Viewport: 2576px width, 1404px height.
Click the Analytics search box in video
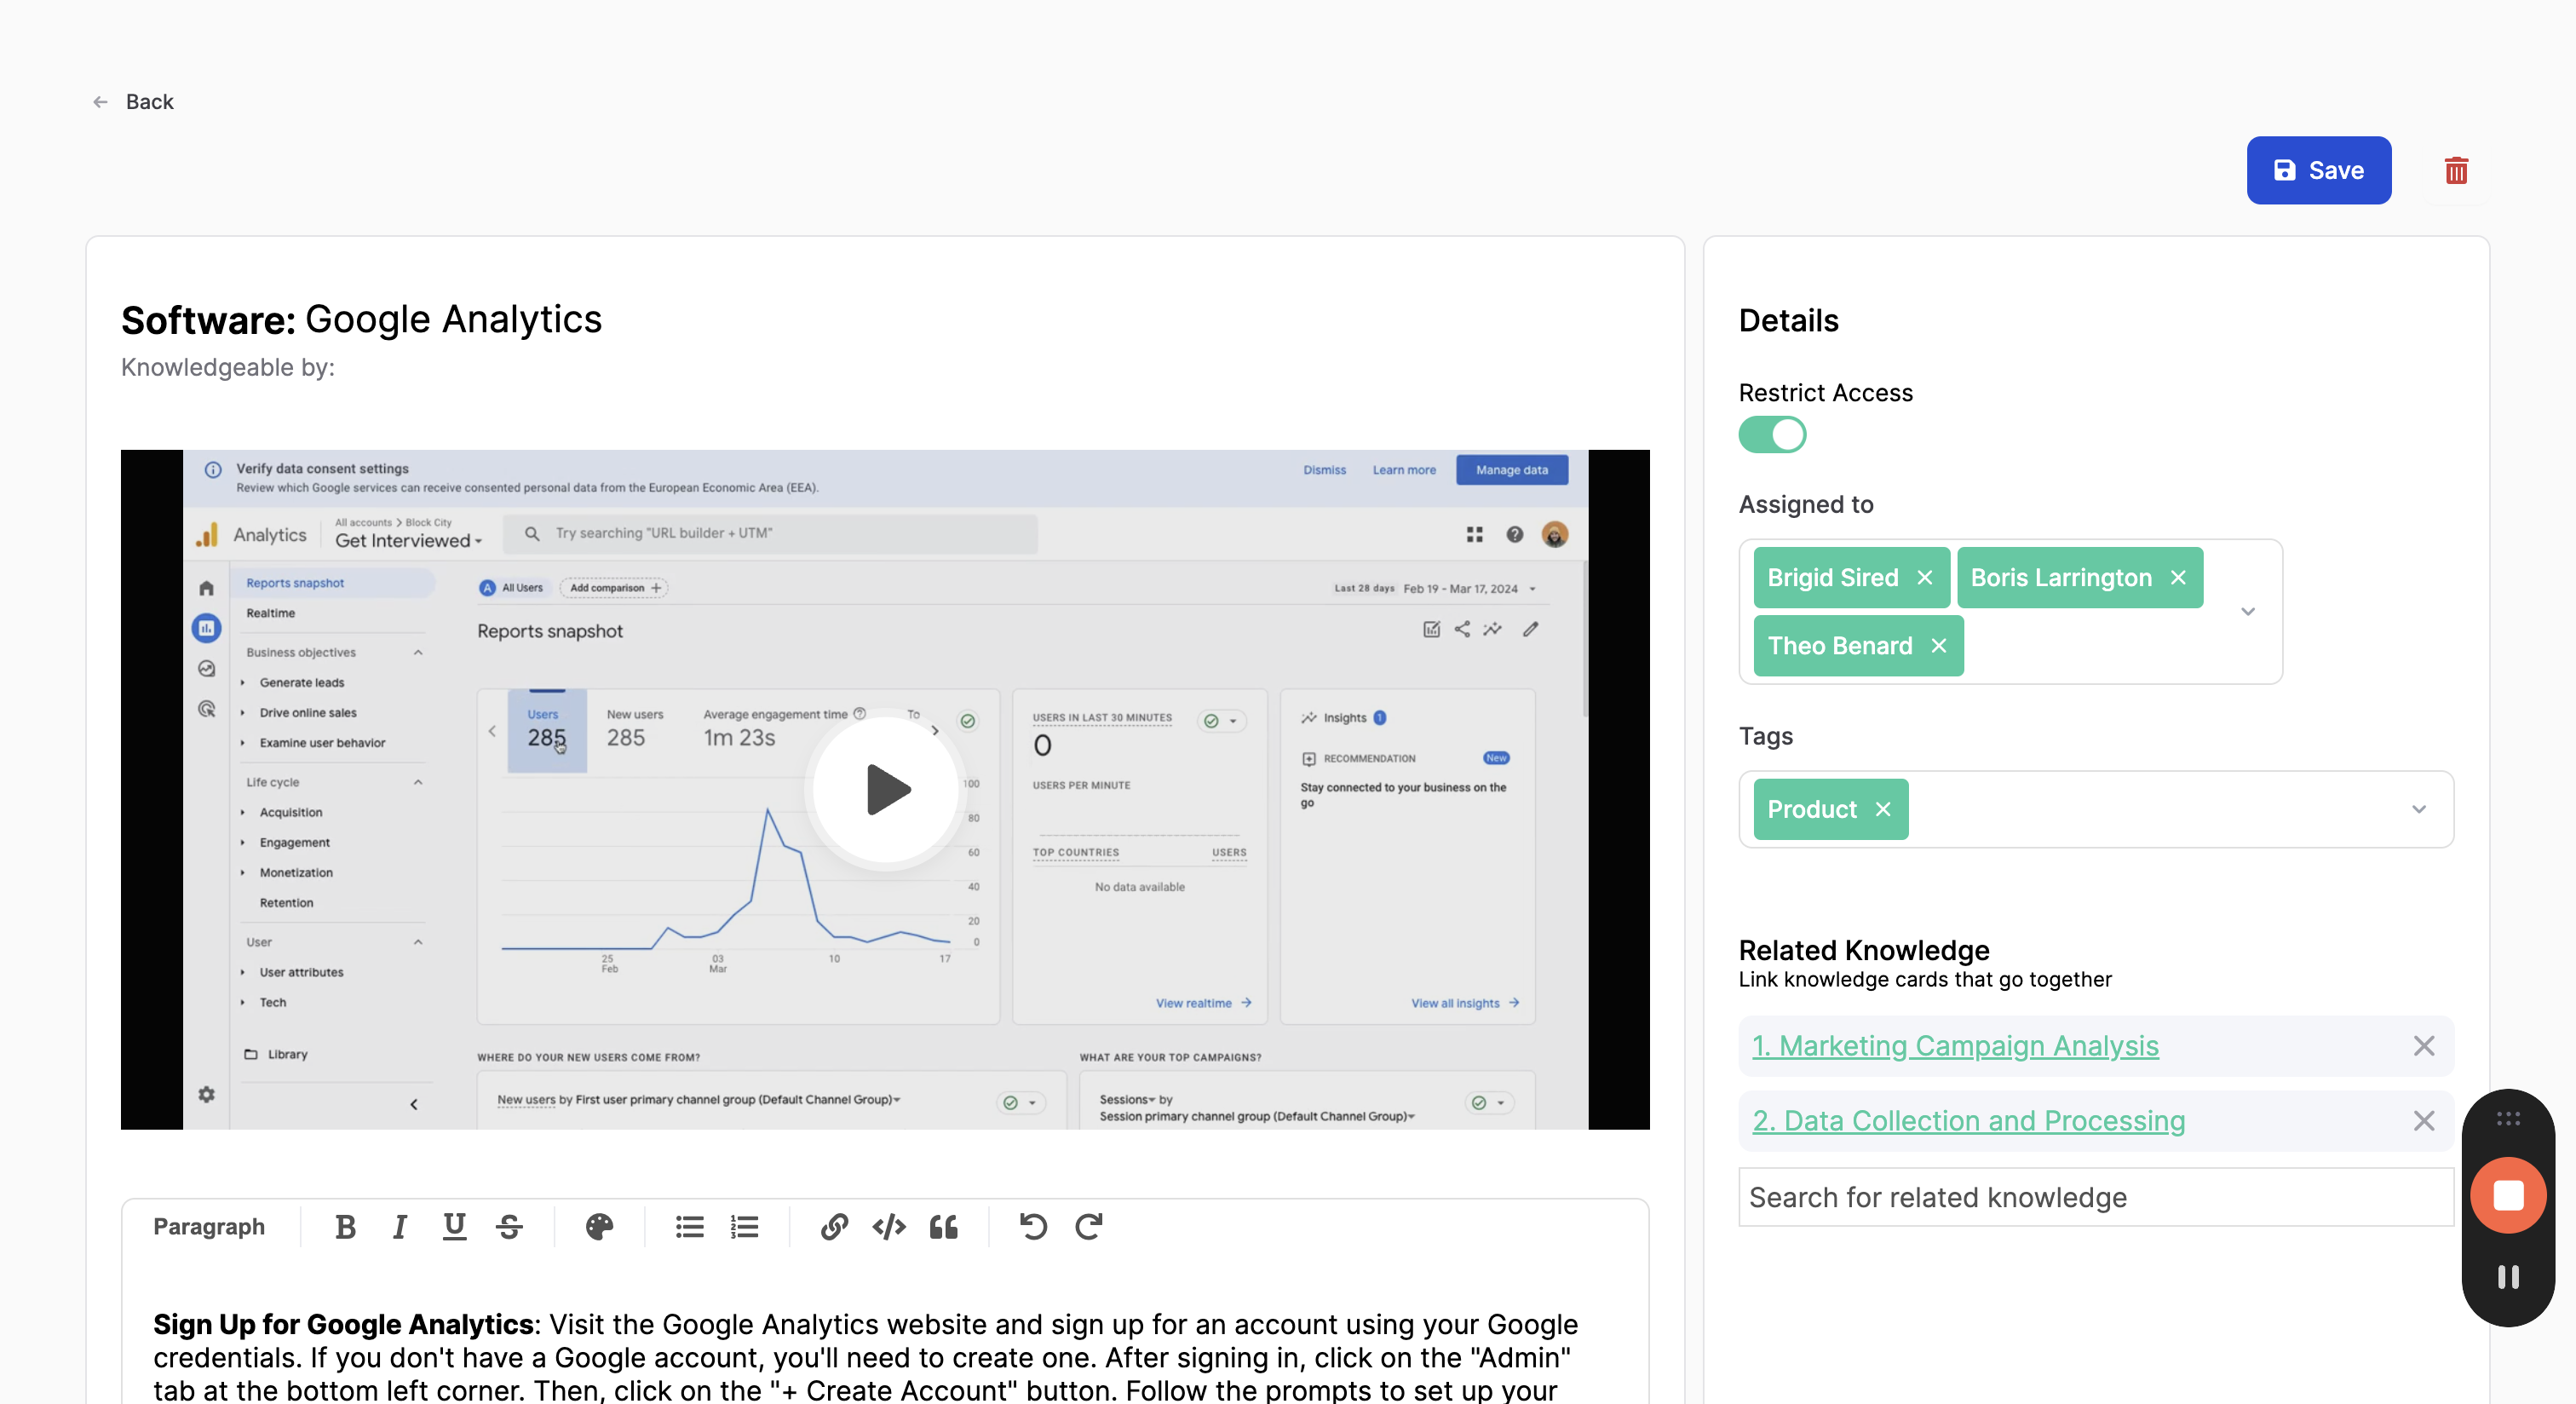point(770,534)
